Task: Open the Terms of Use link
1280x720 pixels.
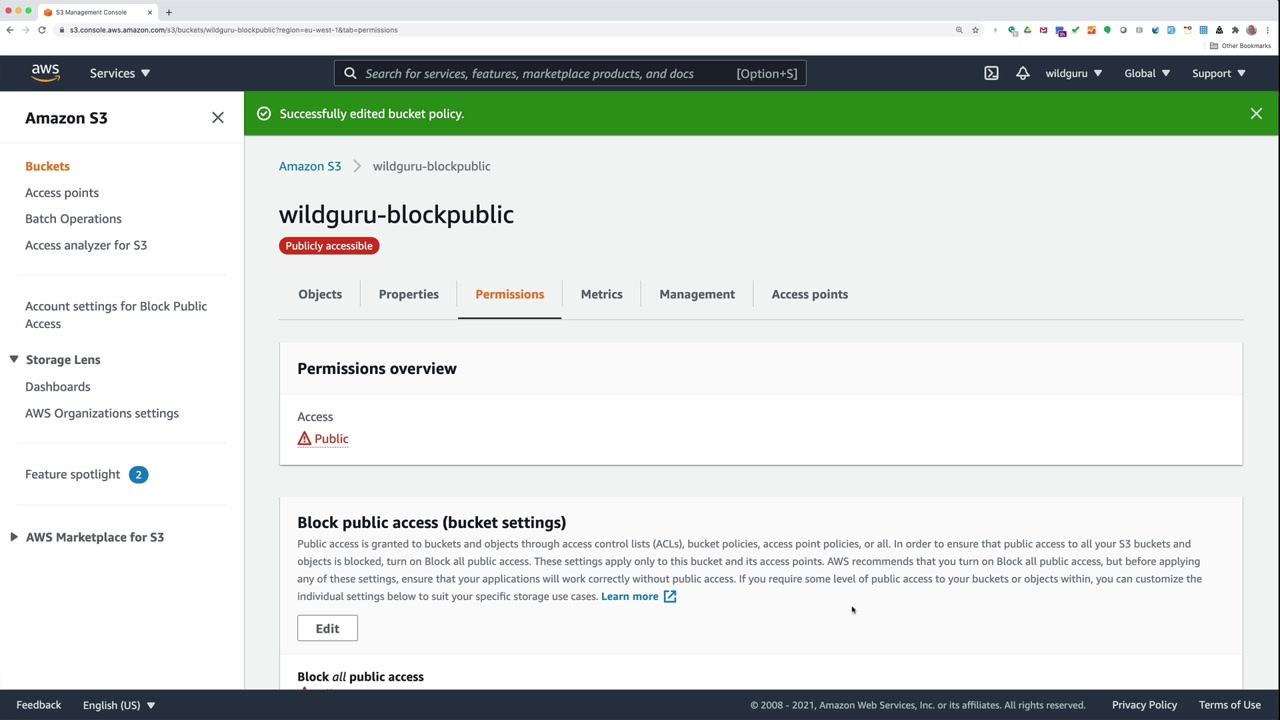Action: (x=1230, y=705)
